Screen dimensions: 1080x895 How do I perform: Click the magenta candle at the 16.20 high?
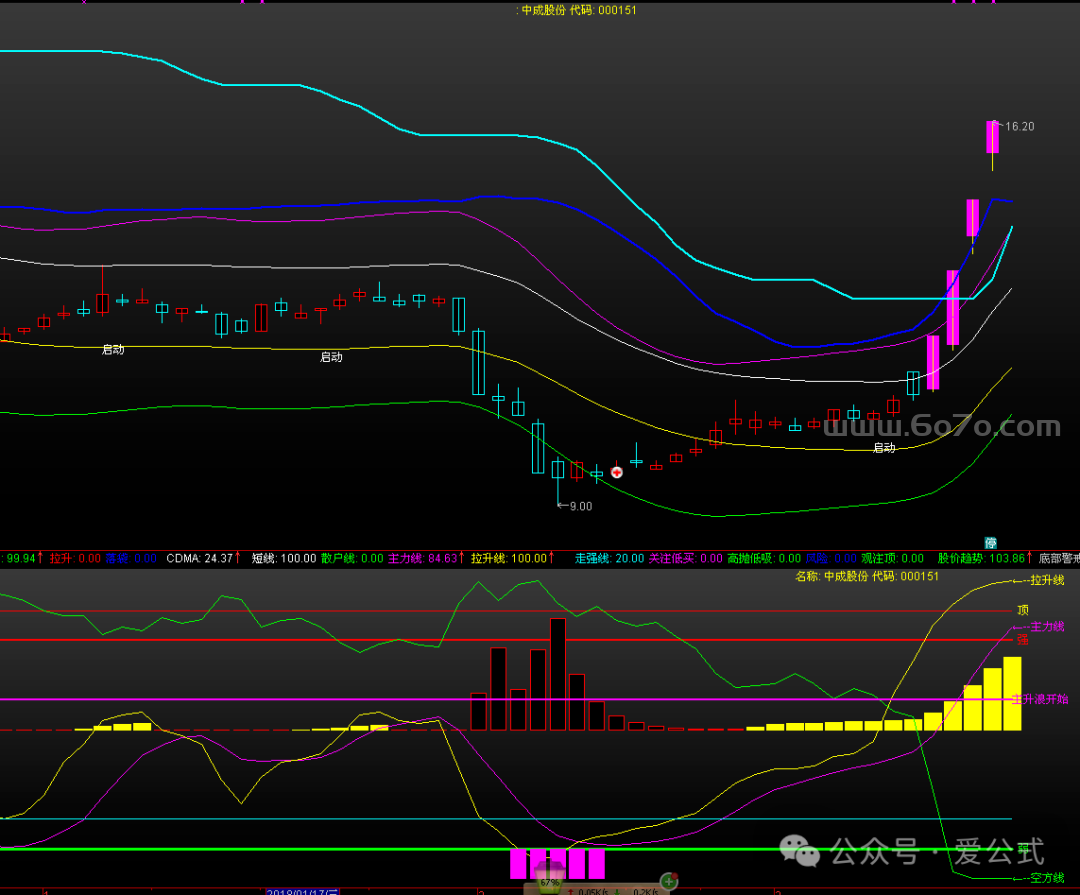[x=992, y=137]
